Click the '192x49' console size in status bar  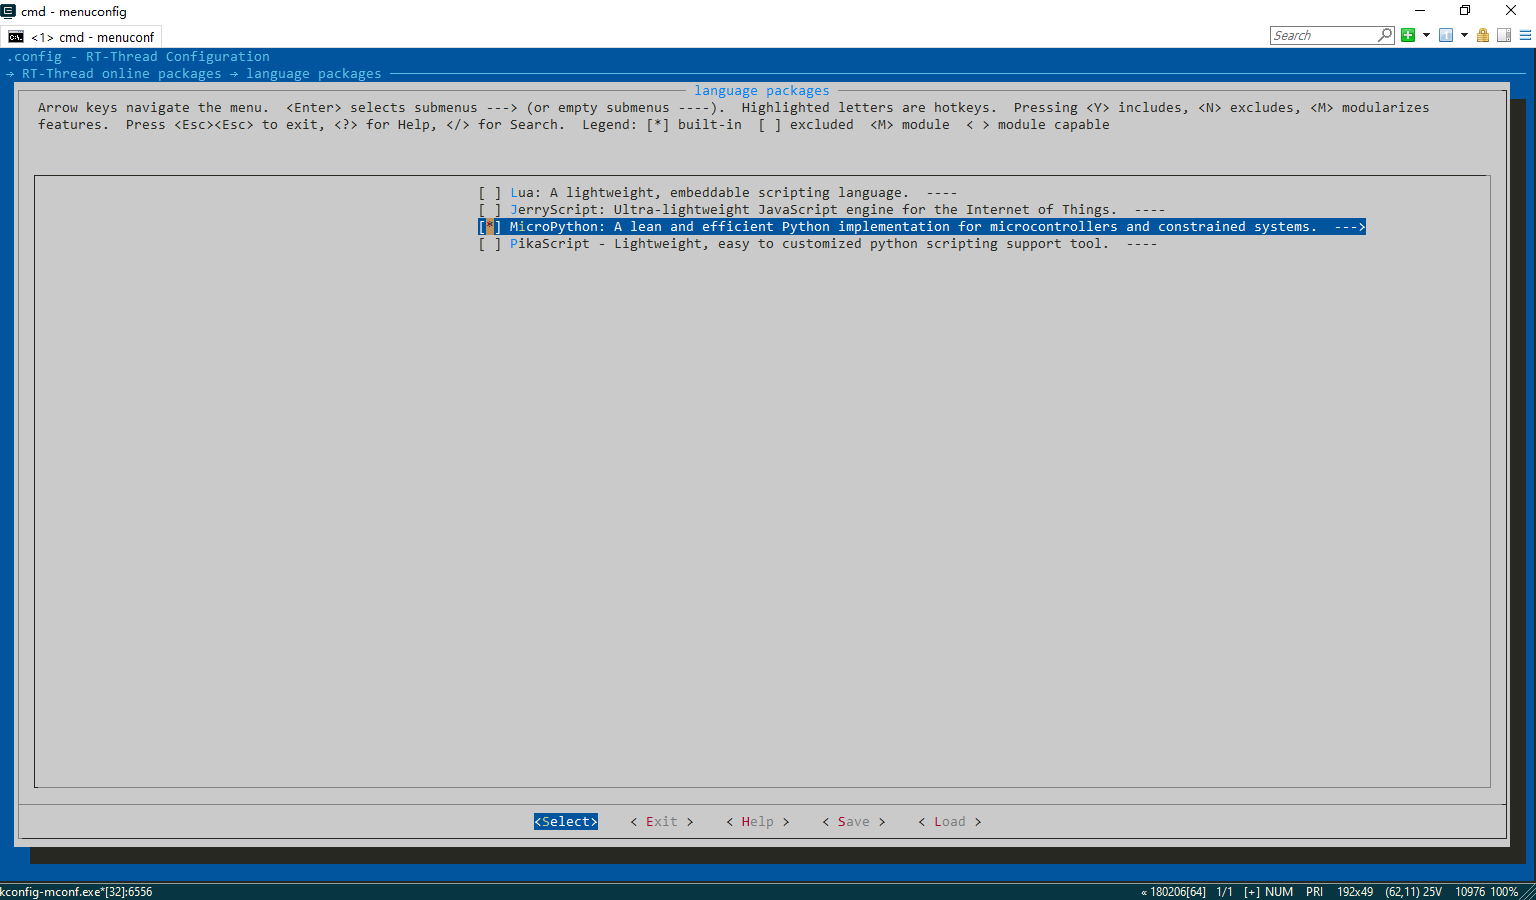[x=1355, y=891]
